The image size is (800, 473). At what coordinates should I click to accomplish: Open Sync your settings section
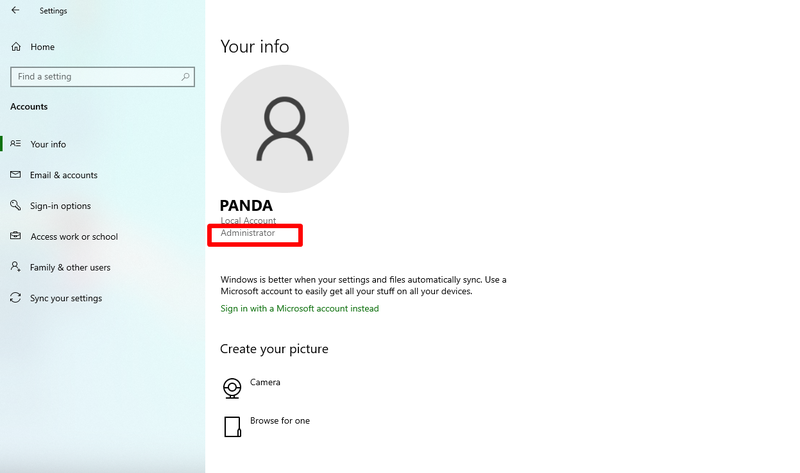click(66, 298)
